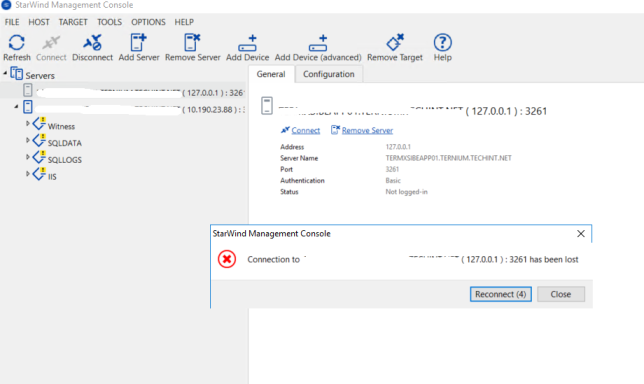The height and width of the screenshot is (384, 644).
Task: Collapse the 10.190.23.88 server node
Action: click(x=16, y=107)
